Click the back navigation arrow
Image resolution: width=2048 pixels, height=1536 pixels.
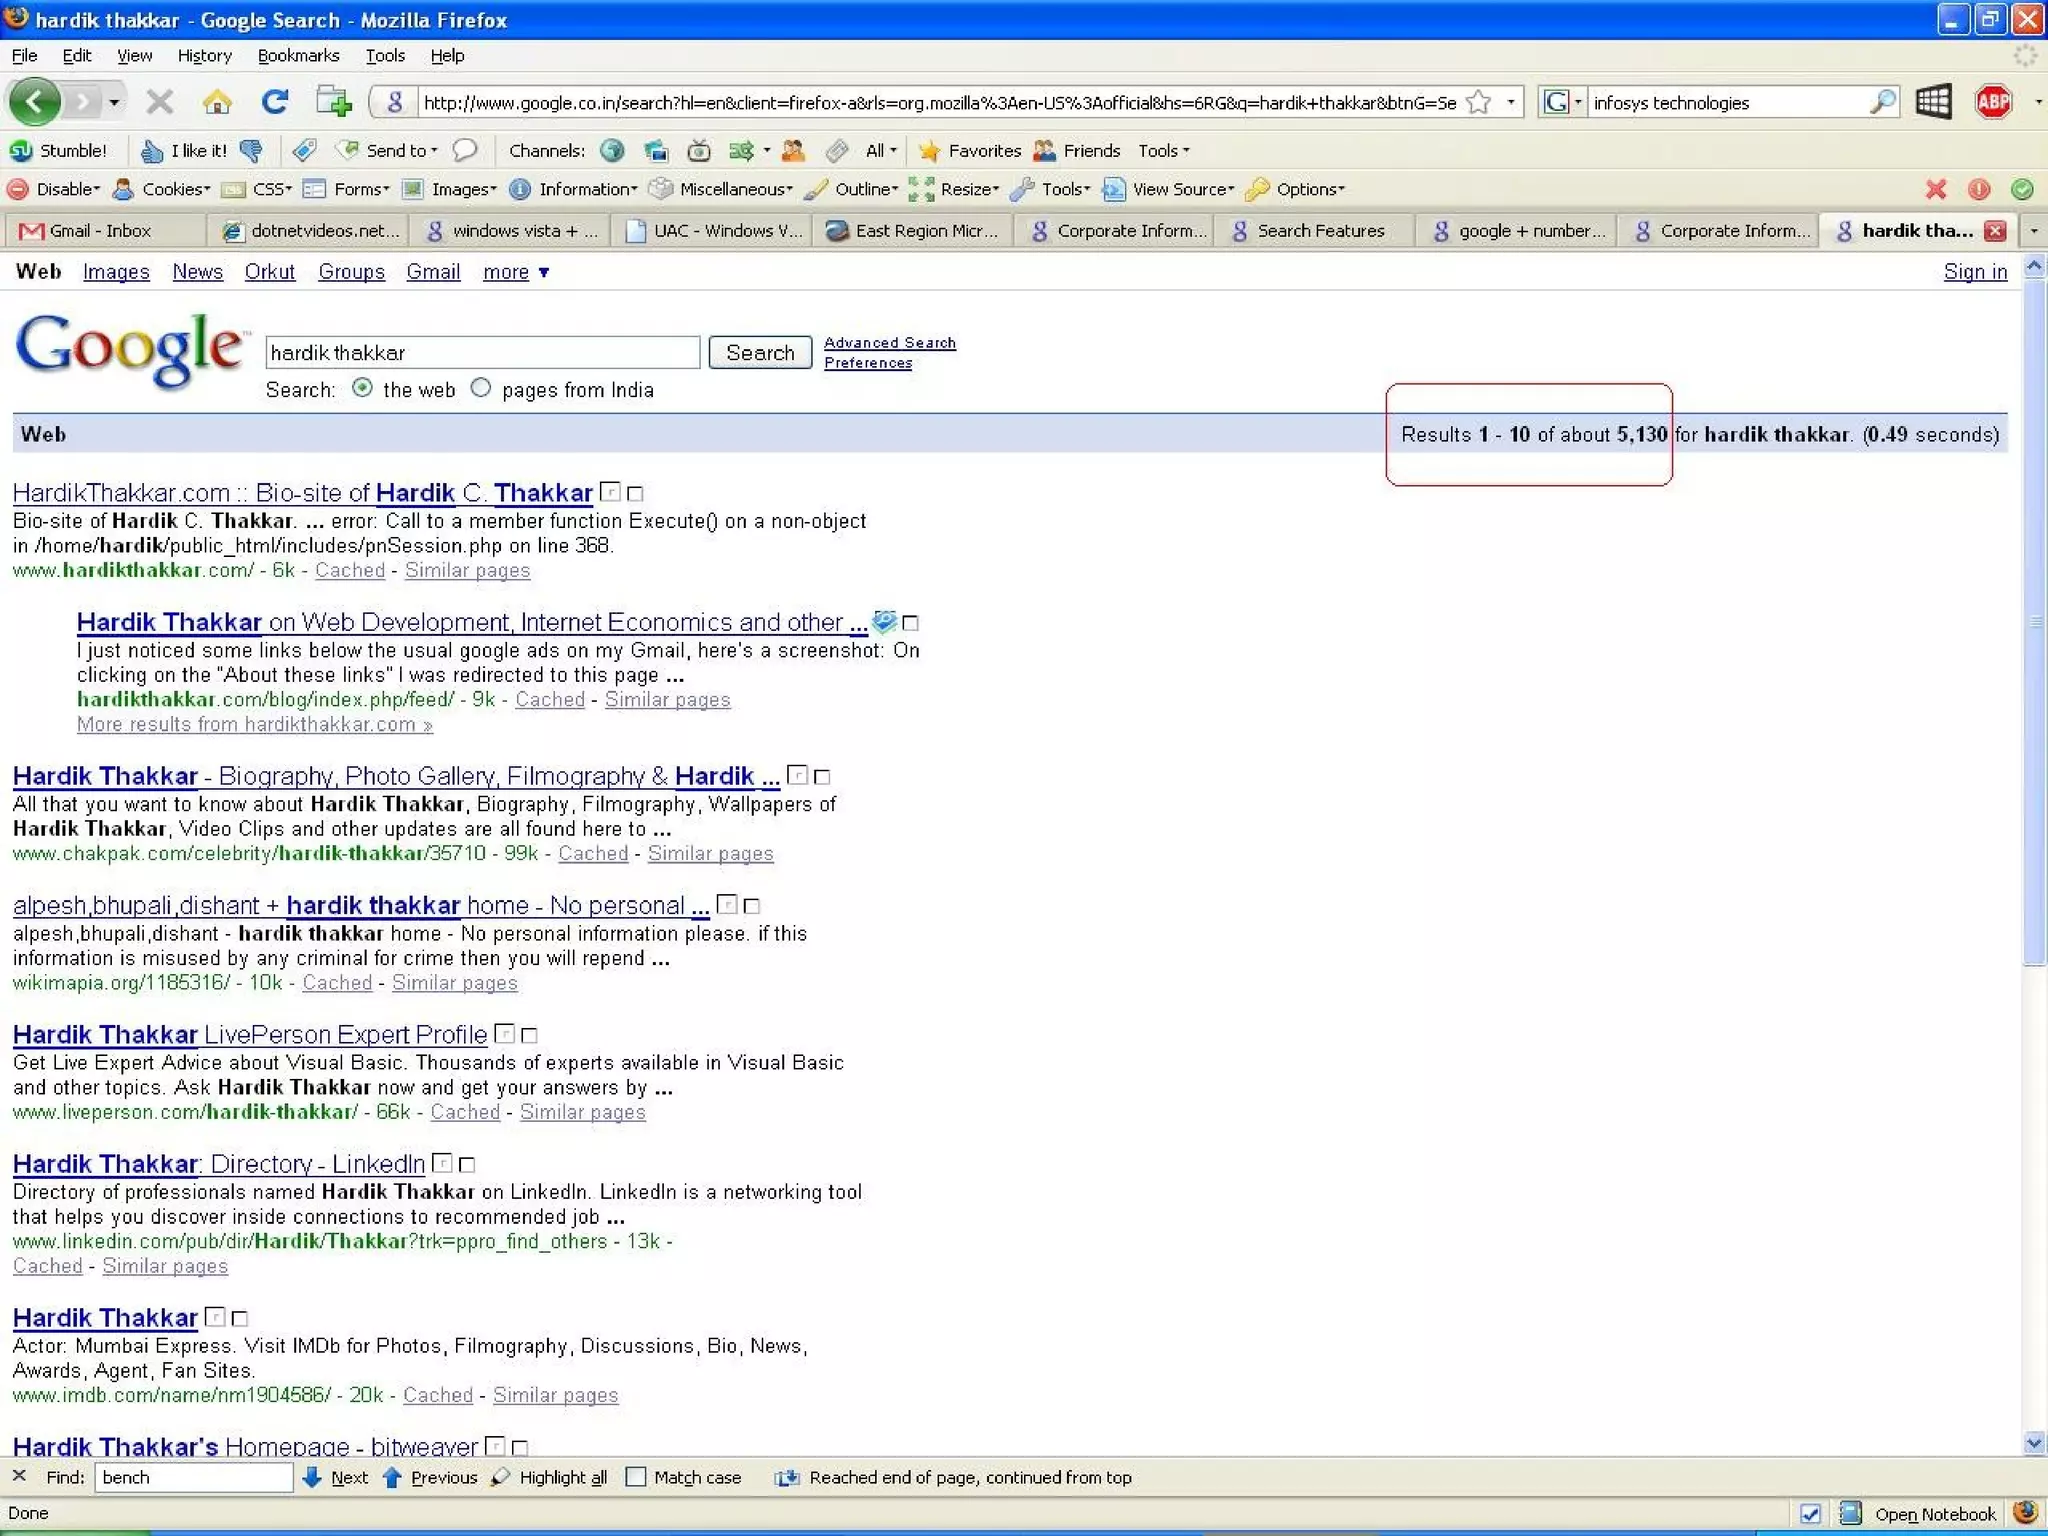(34, 102)
